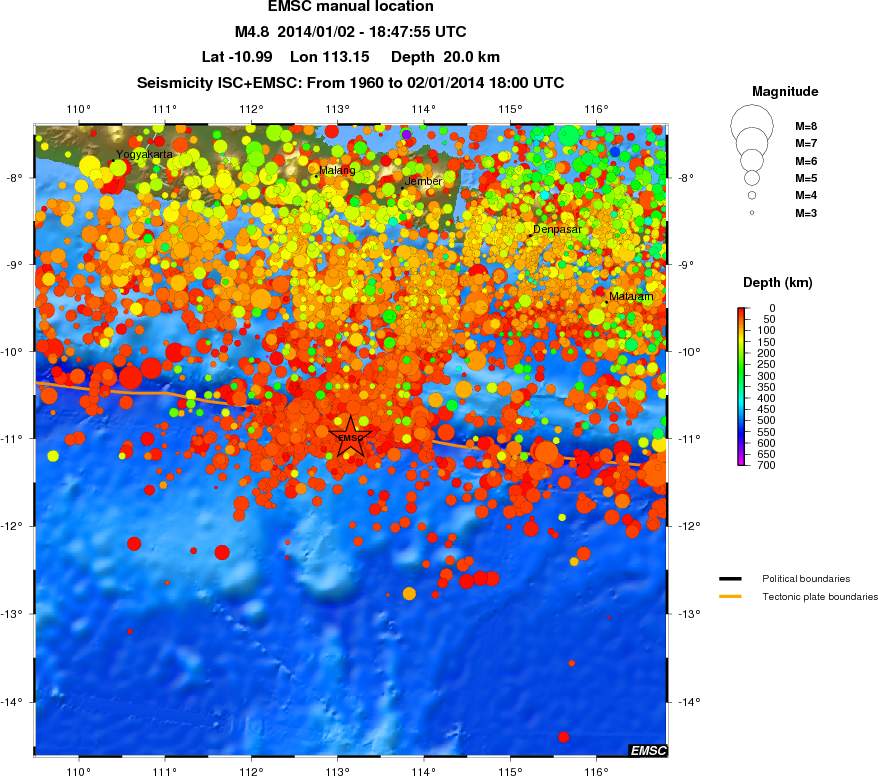Click the M=4 magnitude legend circle
The width and height of the screenshot is (878, 776).
(x=751, y=195)
